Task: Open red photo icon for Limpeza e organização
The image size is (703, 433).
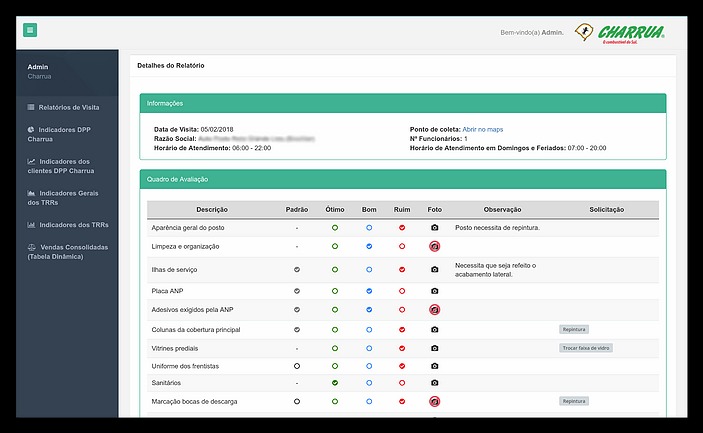Action: 434,246
